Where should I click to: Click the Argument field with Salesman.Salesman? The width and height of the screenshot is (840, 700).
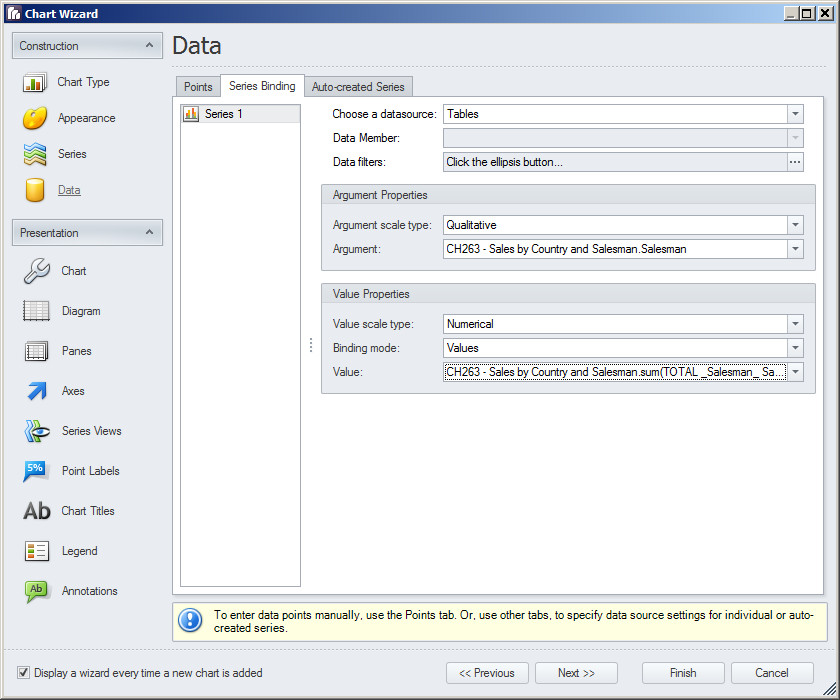(615, 249)
